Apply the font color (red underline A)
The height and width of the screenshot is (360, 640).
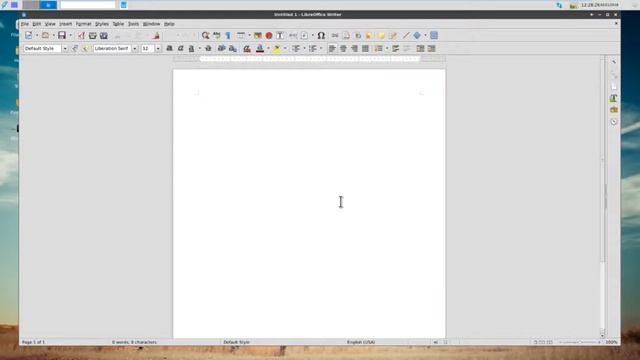tap(260, 49)
